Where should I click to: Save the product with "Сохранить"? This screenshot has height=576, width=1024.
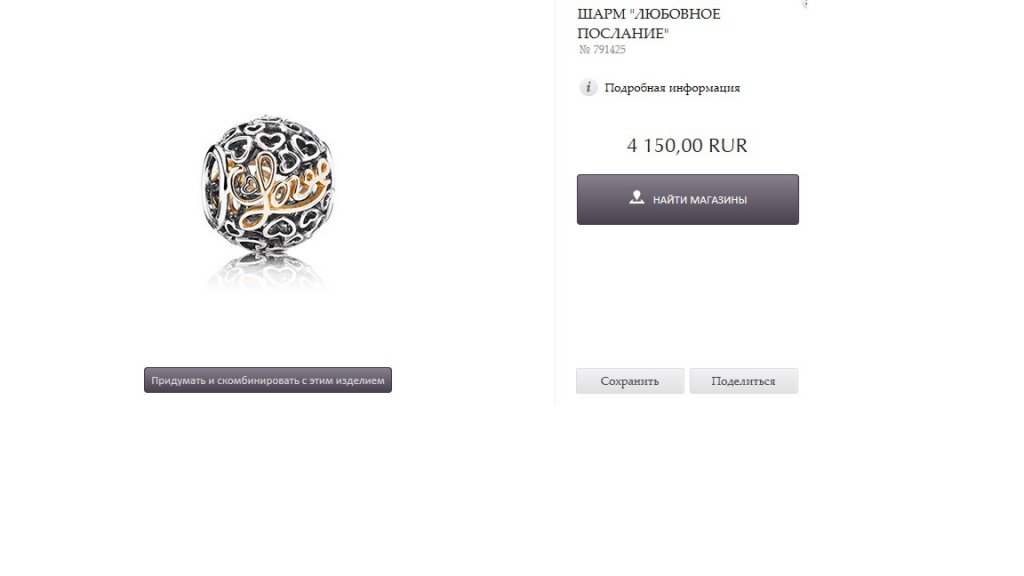tap(630, 381)
